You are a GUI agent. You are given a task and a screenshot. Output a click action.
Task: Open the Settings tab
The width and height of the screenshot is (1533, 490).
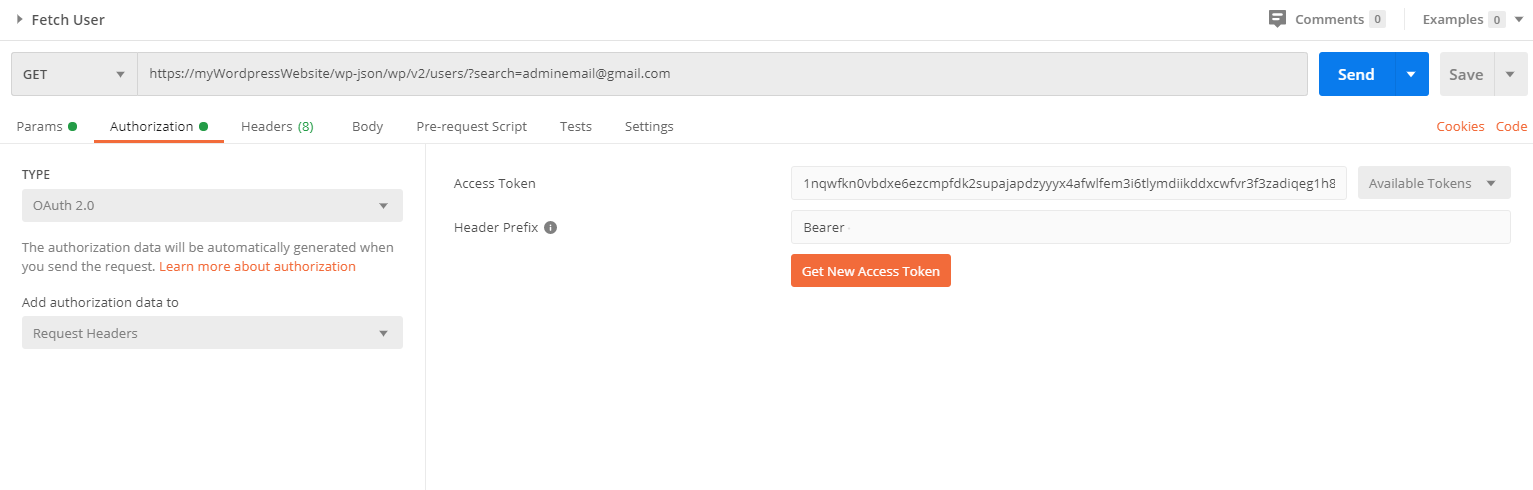(x=649, y=127)
